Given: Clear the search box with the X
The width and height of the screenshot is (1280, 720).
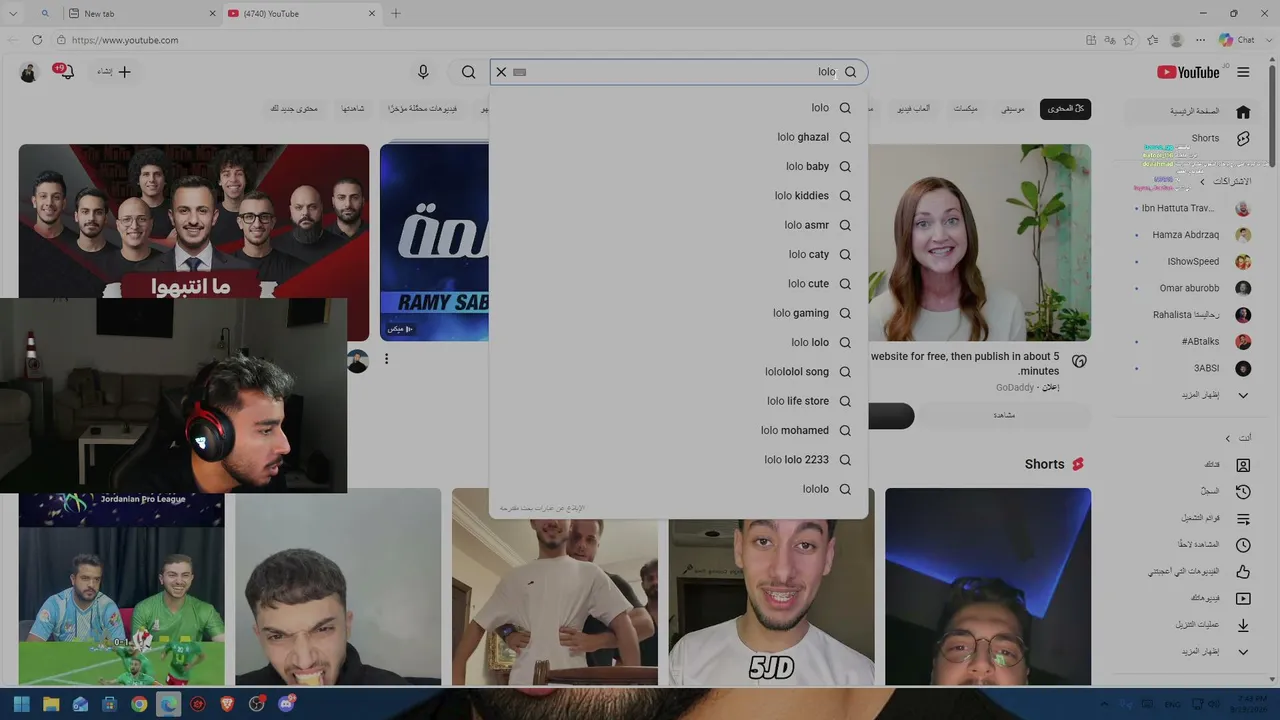Looking at the screenshot, I should (x=501, y=72).
